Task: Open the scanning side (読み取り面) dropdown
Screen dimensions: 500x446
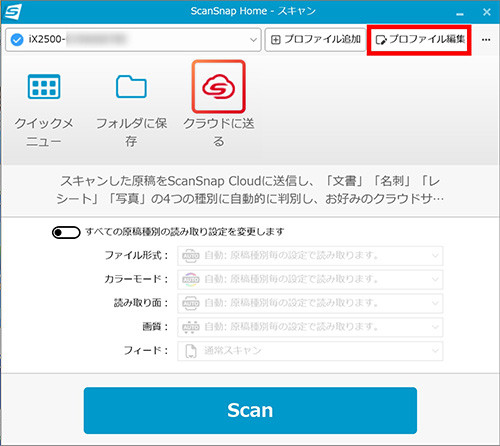Action: tap(310, 303)
